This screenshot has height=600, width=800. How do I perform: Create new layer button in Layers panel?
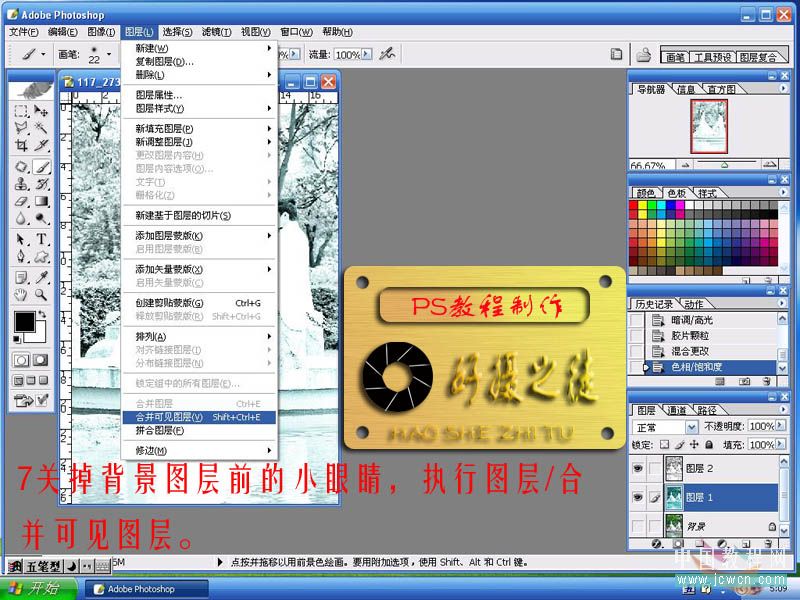[746, 544]
